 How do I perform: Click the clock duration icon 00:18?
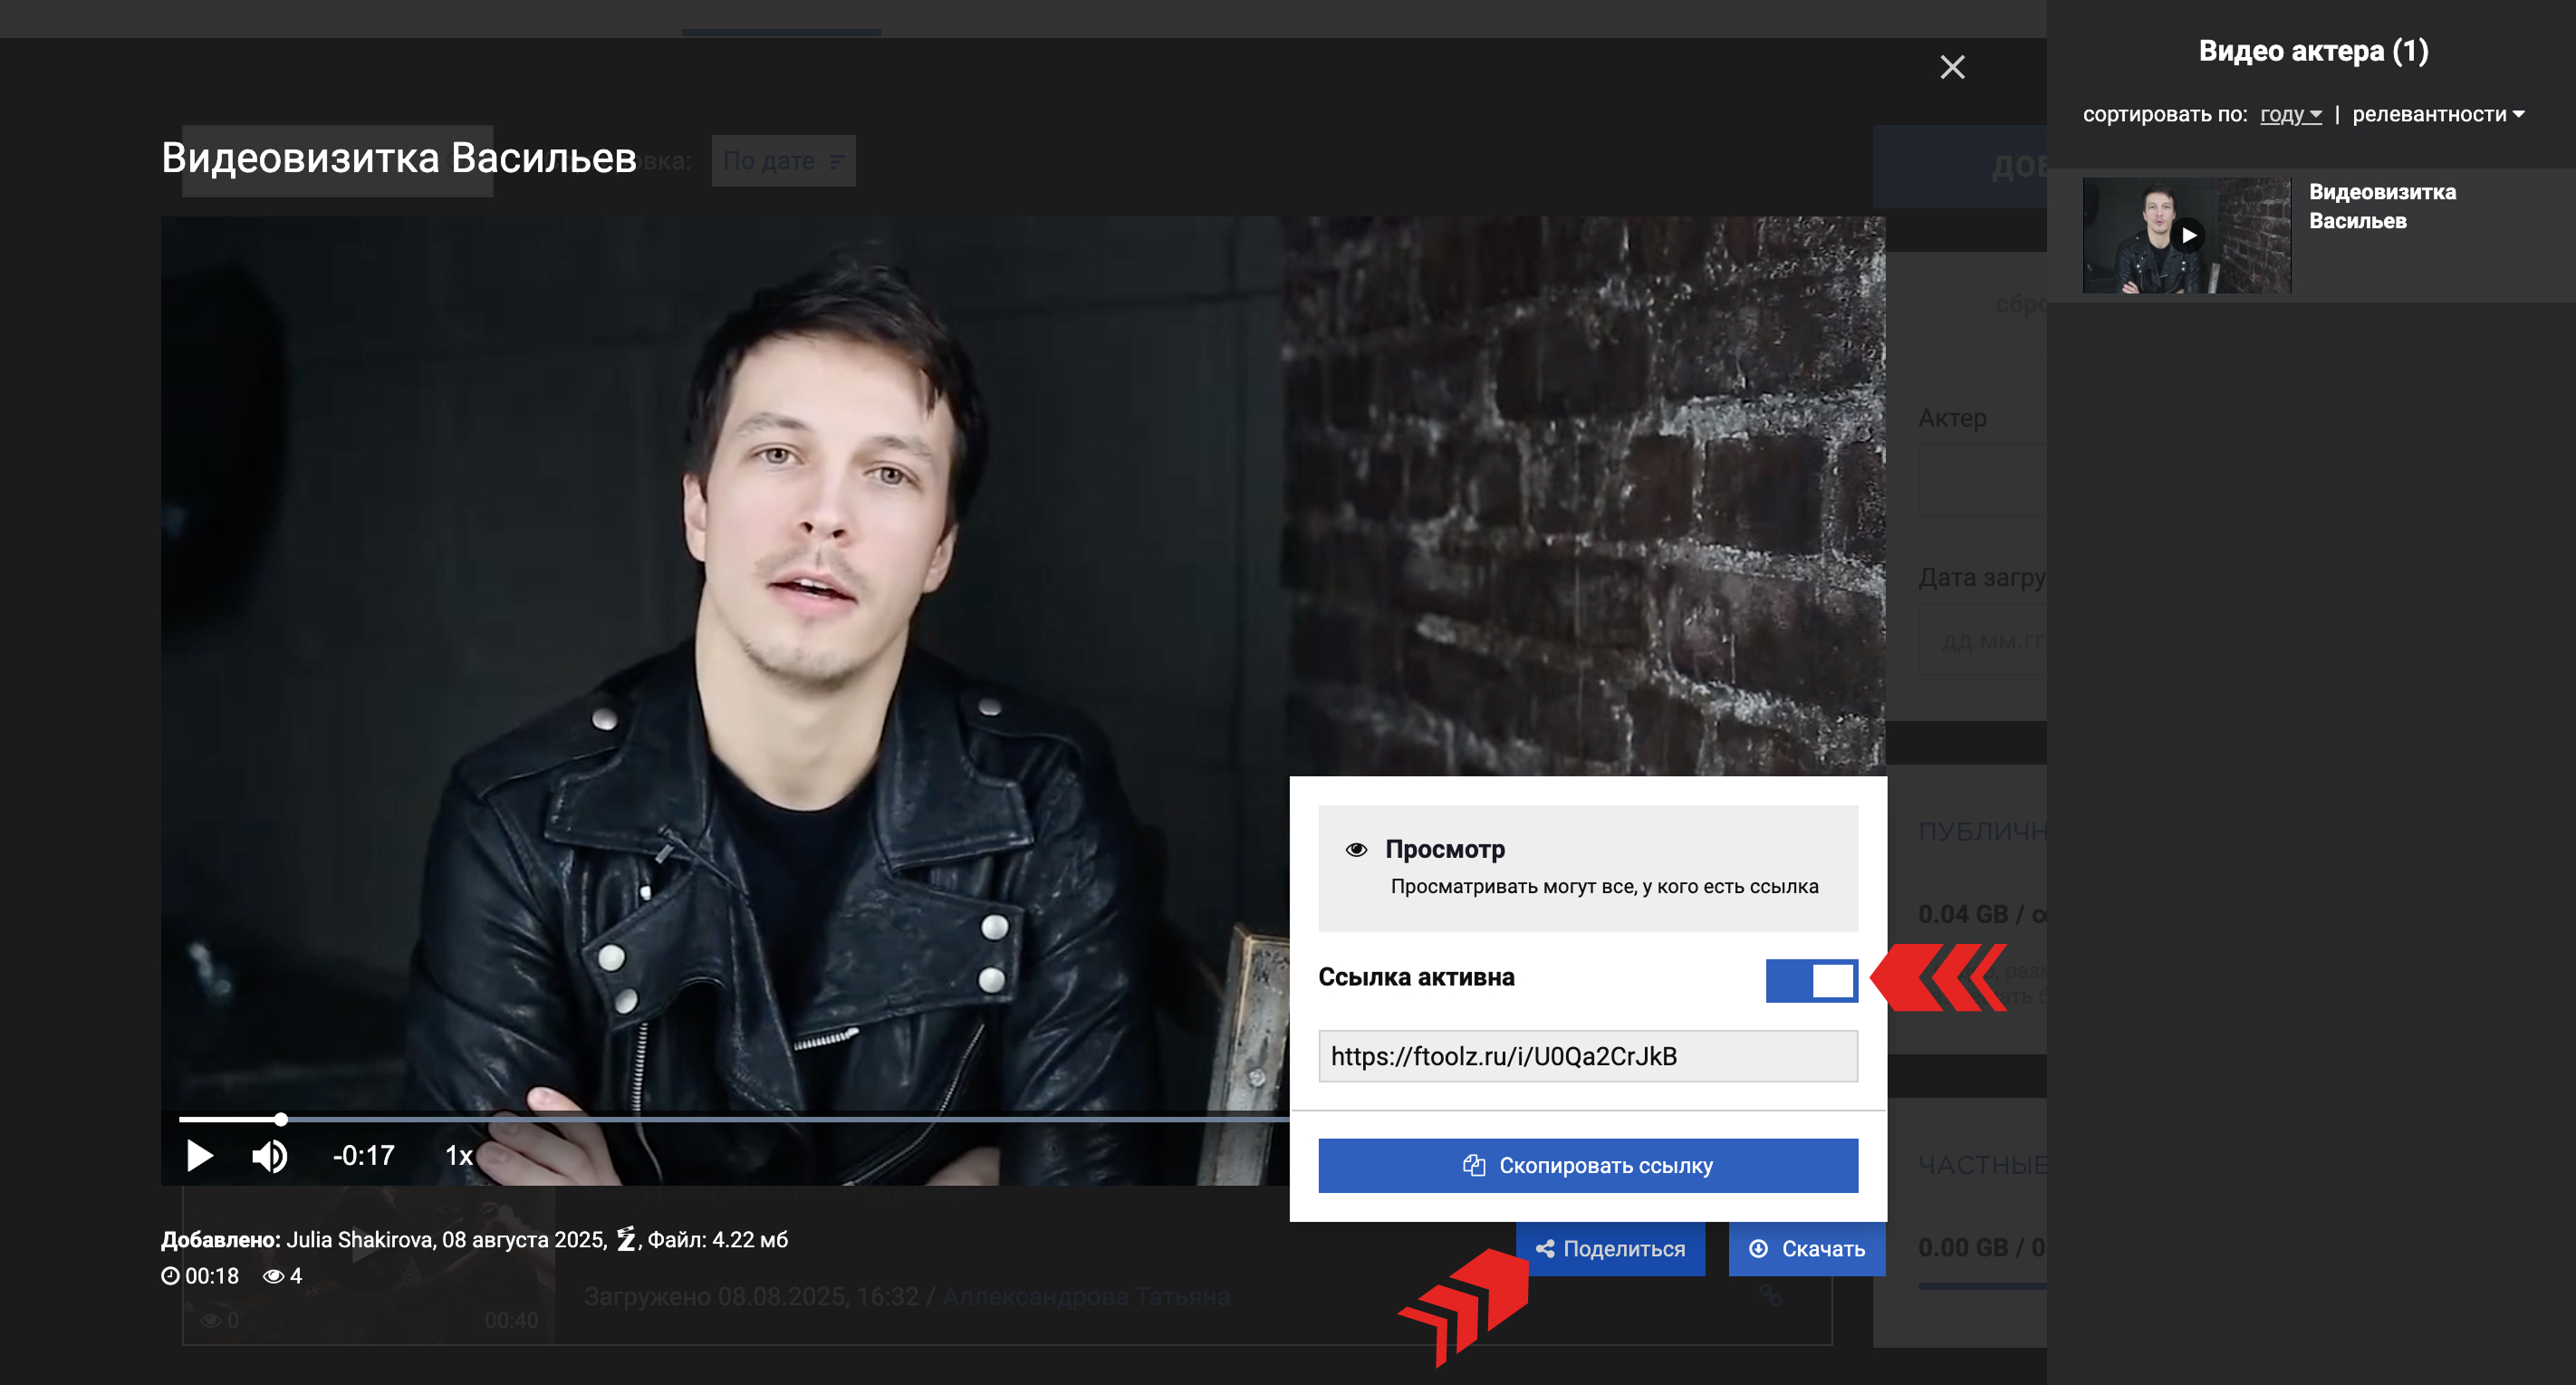(x=171, y=1276)
